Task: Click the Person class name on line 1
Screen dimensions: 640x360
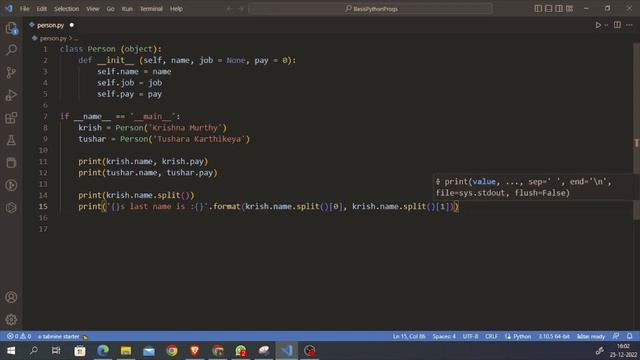Action: tap(101, 49)
